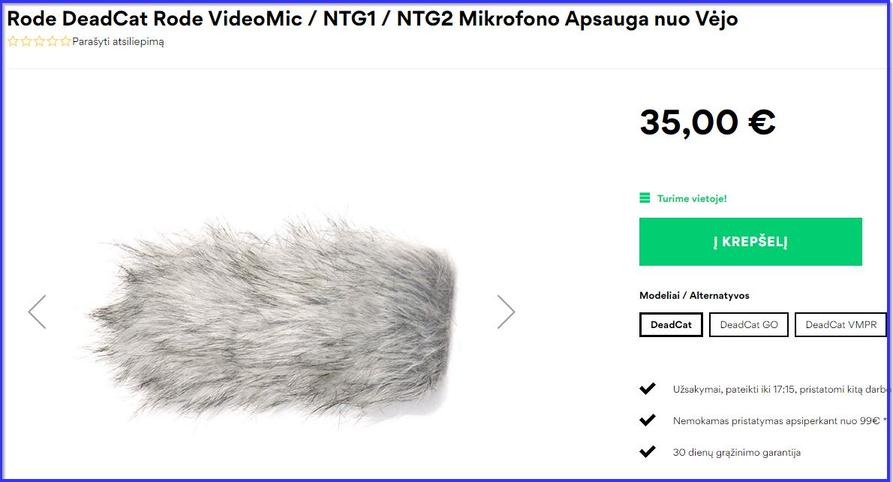Click the first rating star
Viewport: 893px width, 482px height.
tap(13, 41)
